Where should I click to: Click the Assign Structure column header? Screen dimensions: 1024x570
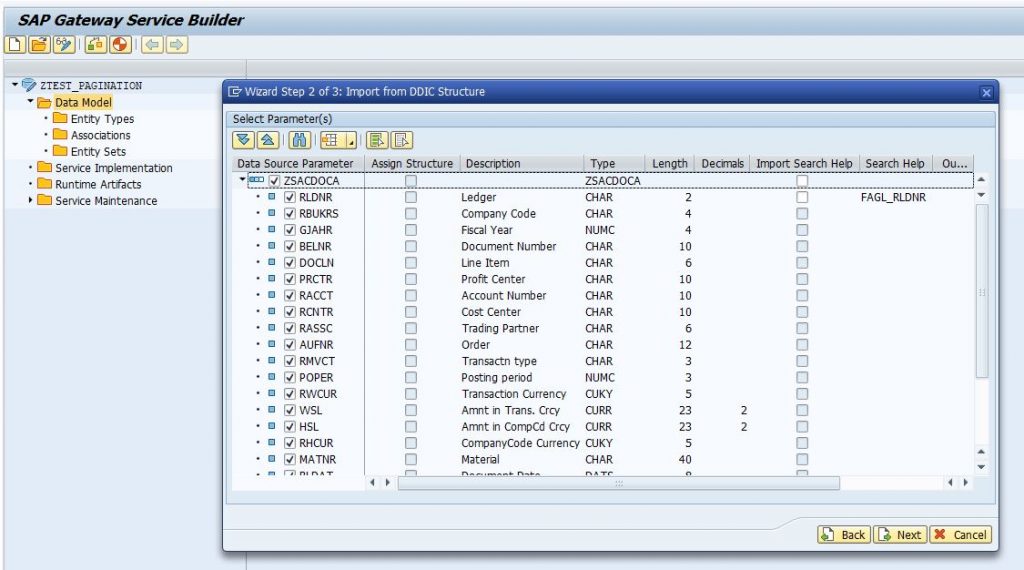click(412, 163)
